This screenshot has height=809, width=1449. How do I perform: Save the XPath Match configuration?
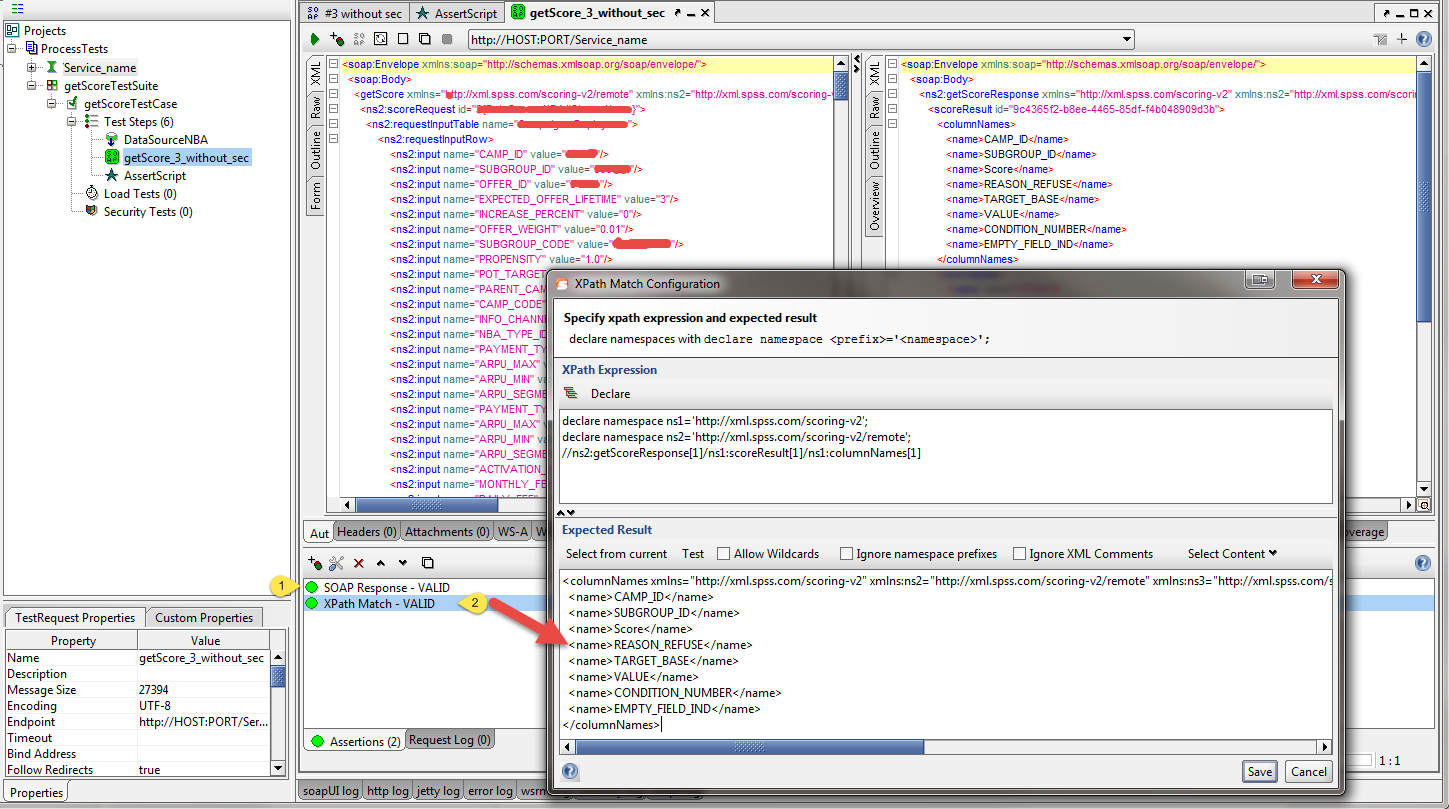pos(1259,771)
